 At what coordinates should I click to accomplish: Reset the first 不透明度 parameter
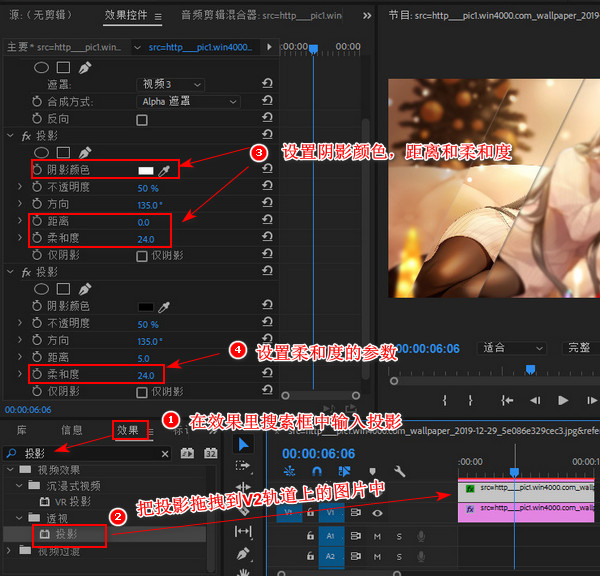coord(267,186)
